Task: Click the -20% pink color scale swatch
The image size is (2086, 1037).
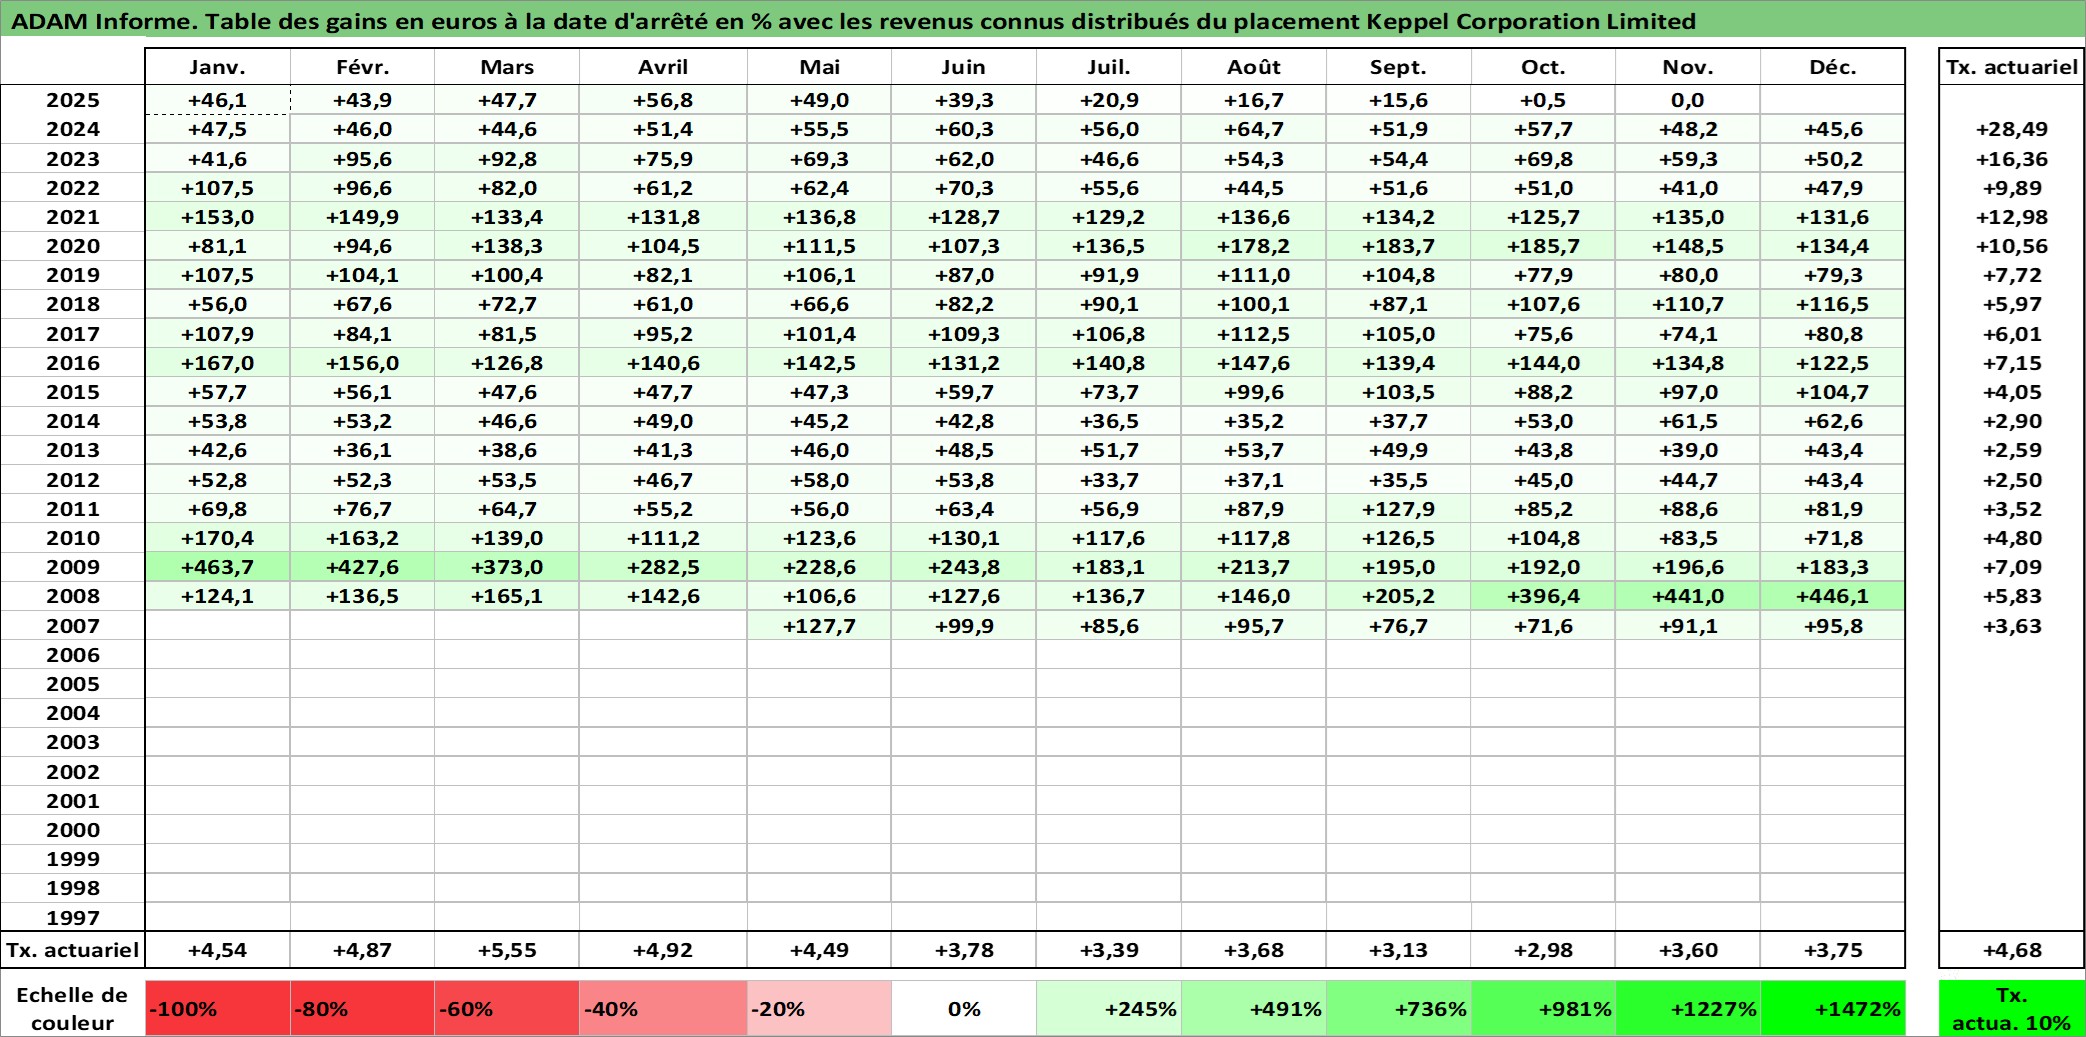Action: [x=819, y=1008]
